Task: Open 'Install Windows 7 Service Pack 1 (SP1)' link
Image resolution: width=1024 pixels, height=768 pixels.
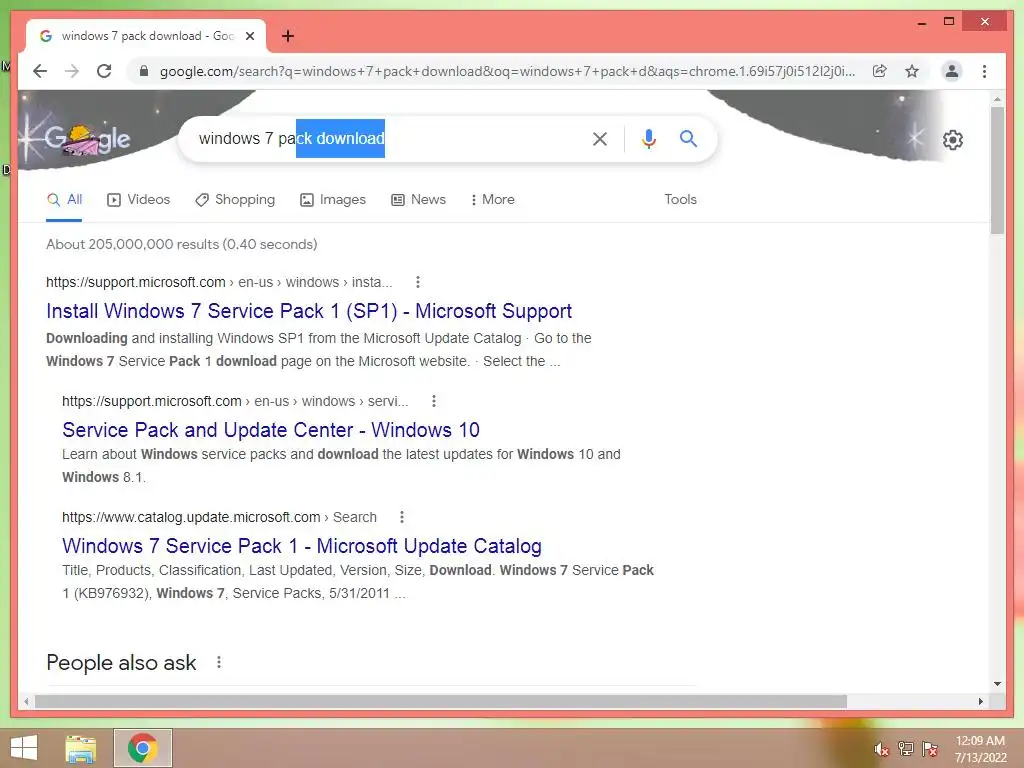Action: 309,311
